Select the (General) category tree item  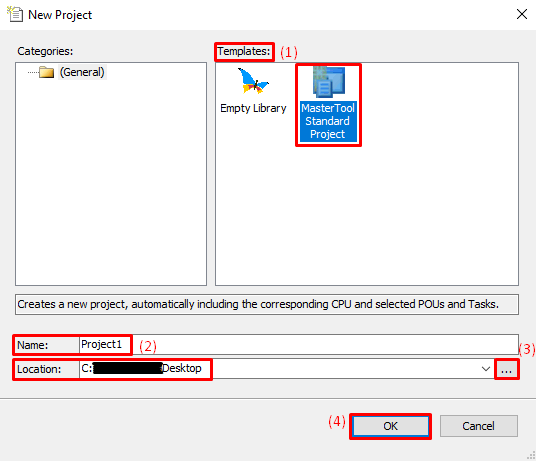(x=82, y=72)
